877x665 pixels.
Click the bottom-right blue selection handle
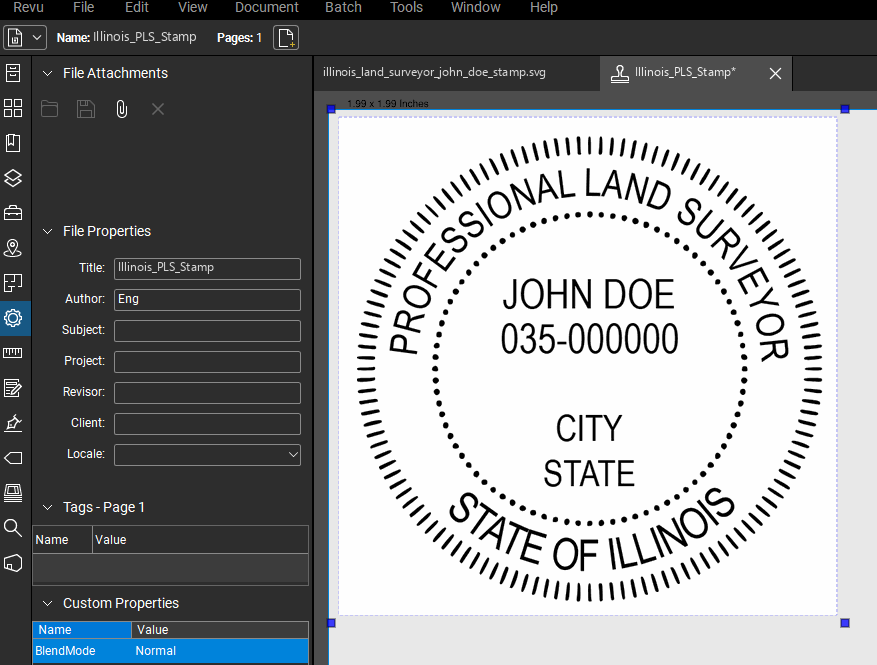[x=845, y=622]
